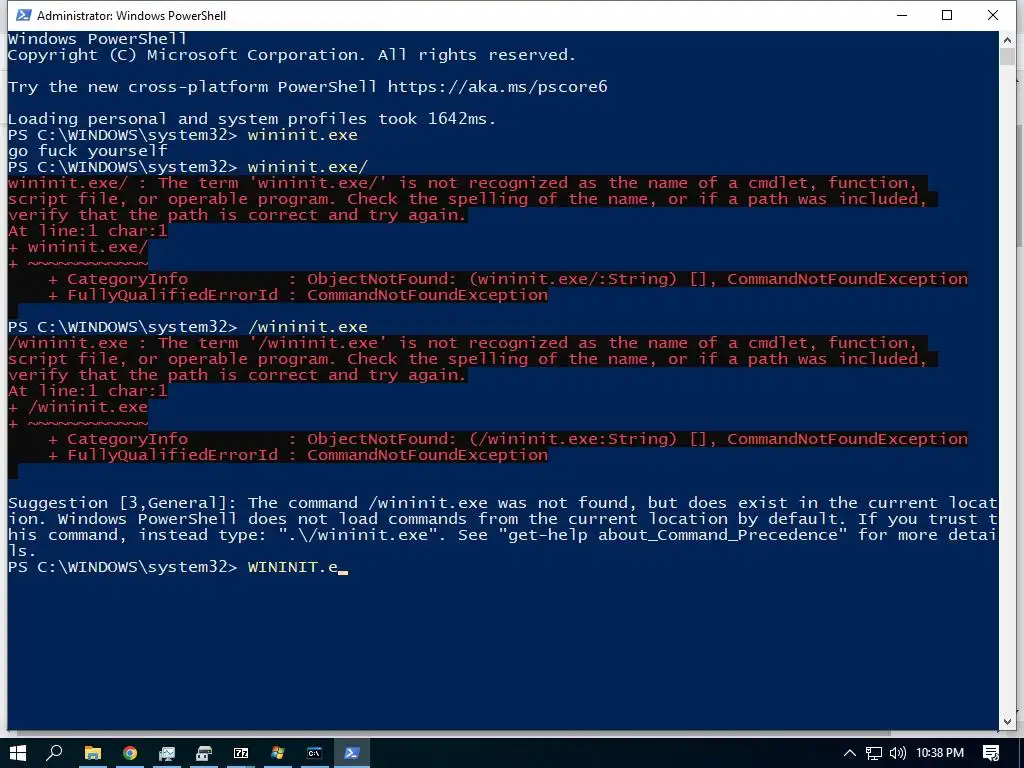Minimize the PowerShell window
The height and width of the screenshot is (768, 1024).
point(902,15)
